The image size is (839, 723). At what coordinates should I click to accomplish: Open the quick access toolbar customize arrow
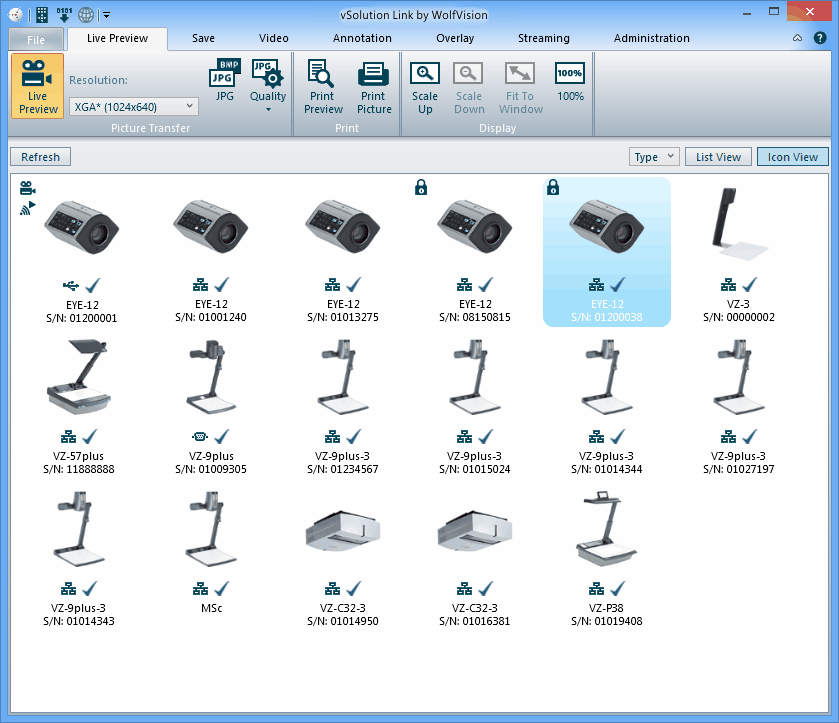(x=106, y=15)
